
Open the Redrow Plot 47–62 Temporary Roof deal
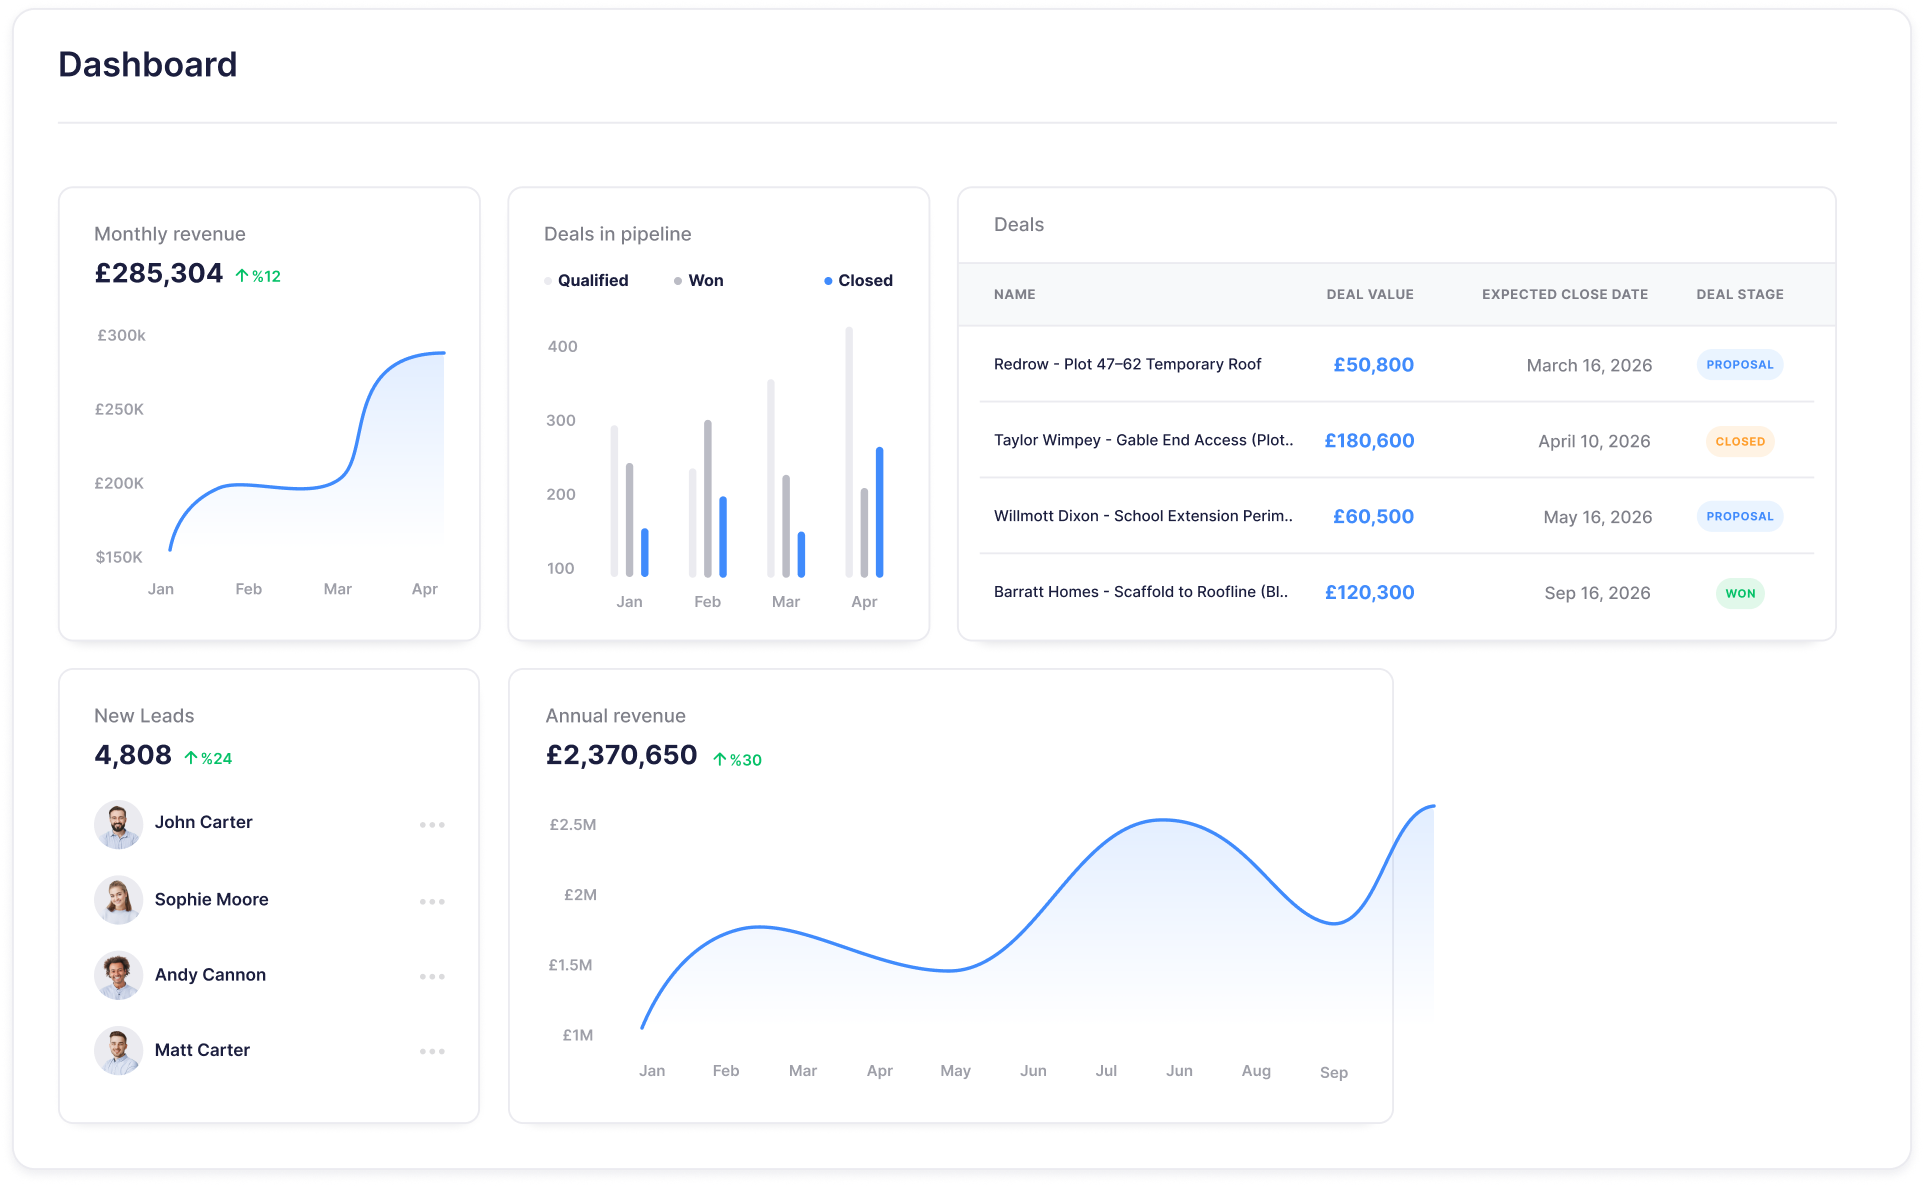click(1127, 365)
